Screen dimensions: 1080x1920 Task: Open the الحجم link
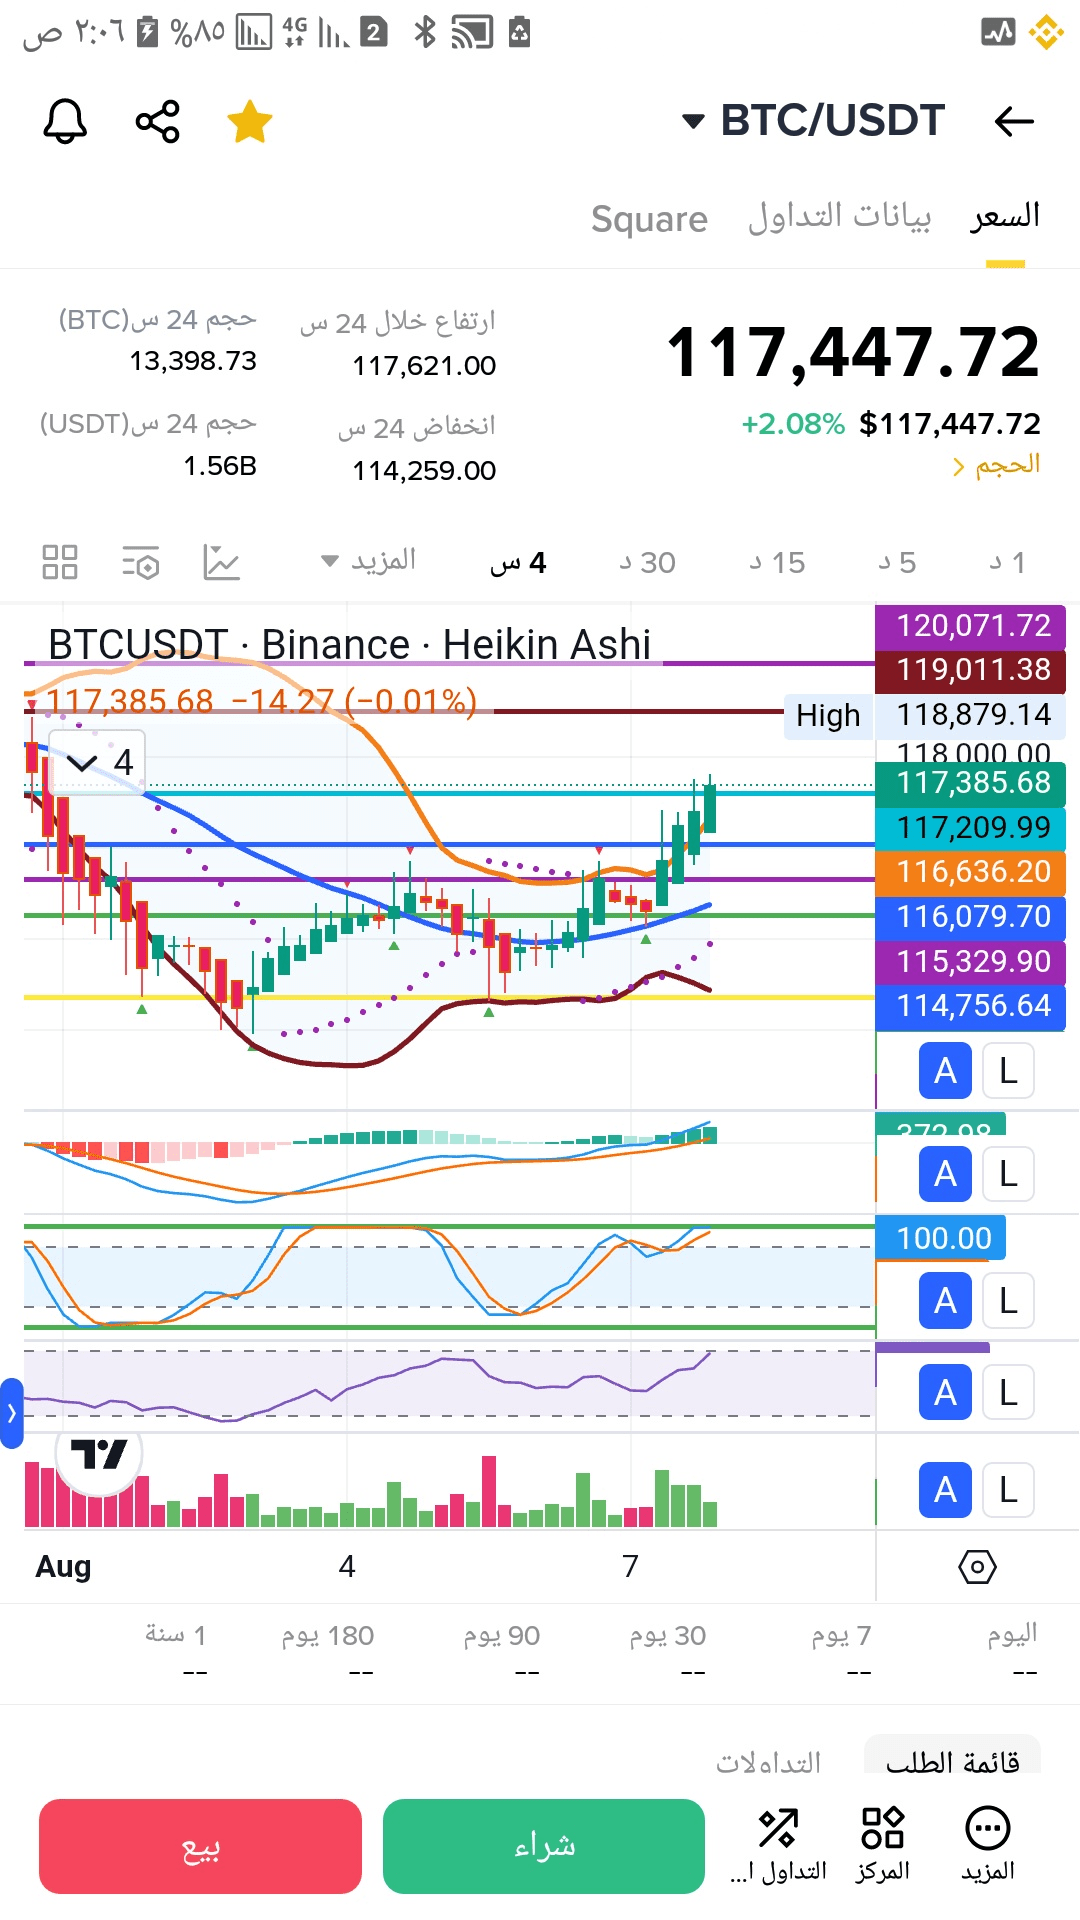tap(996, 465)
